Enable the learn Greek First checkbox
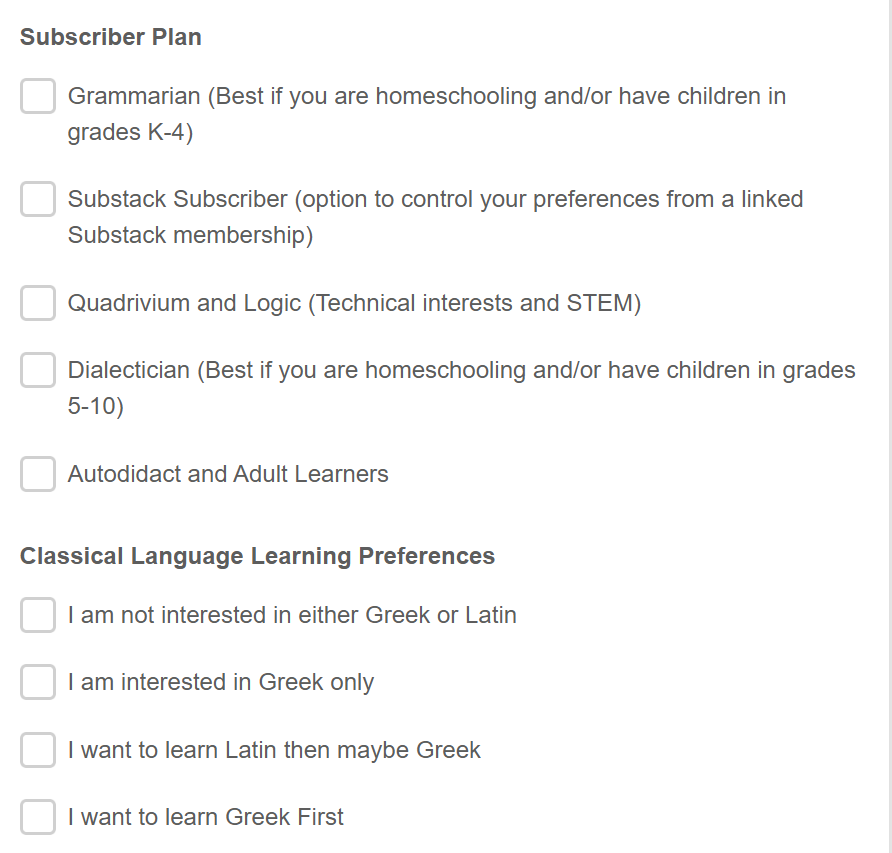Screen dimensions: 892x853 [38, 817]
